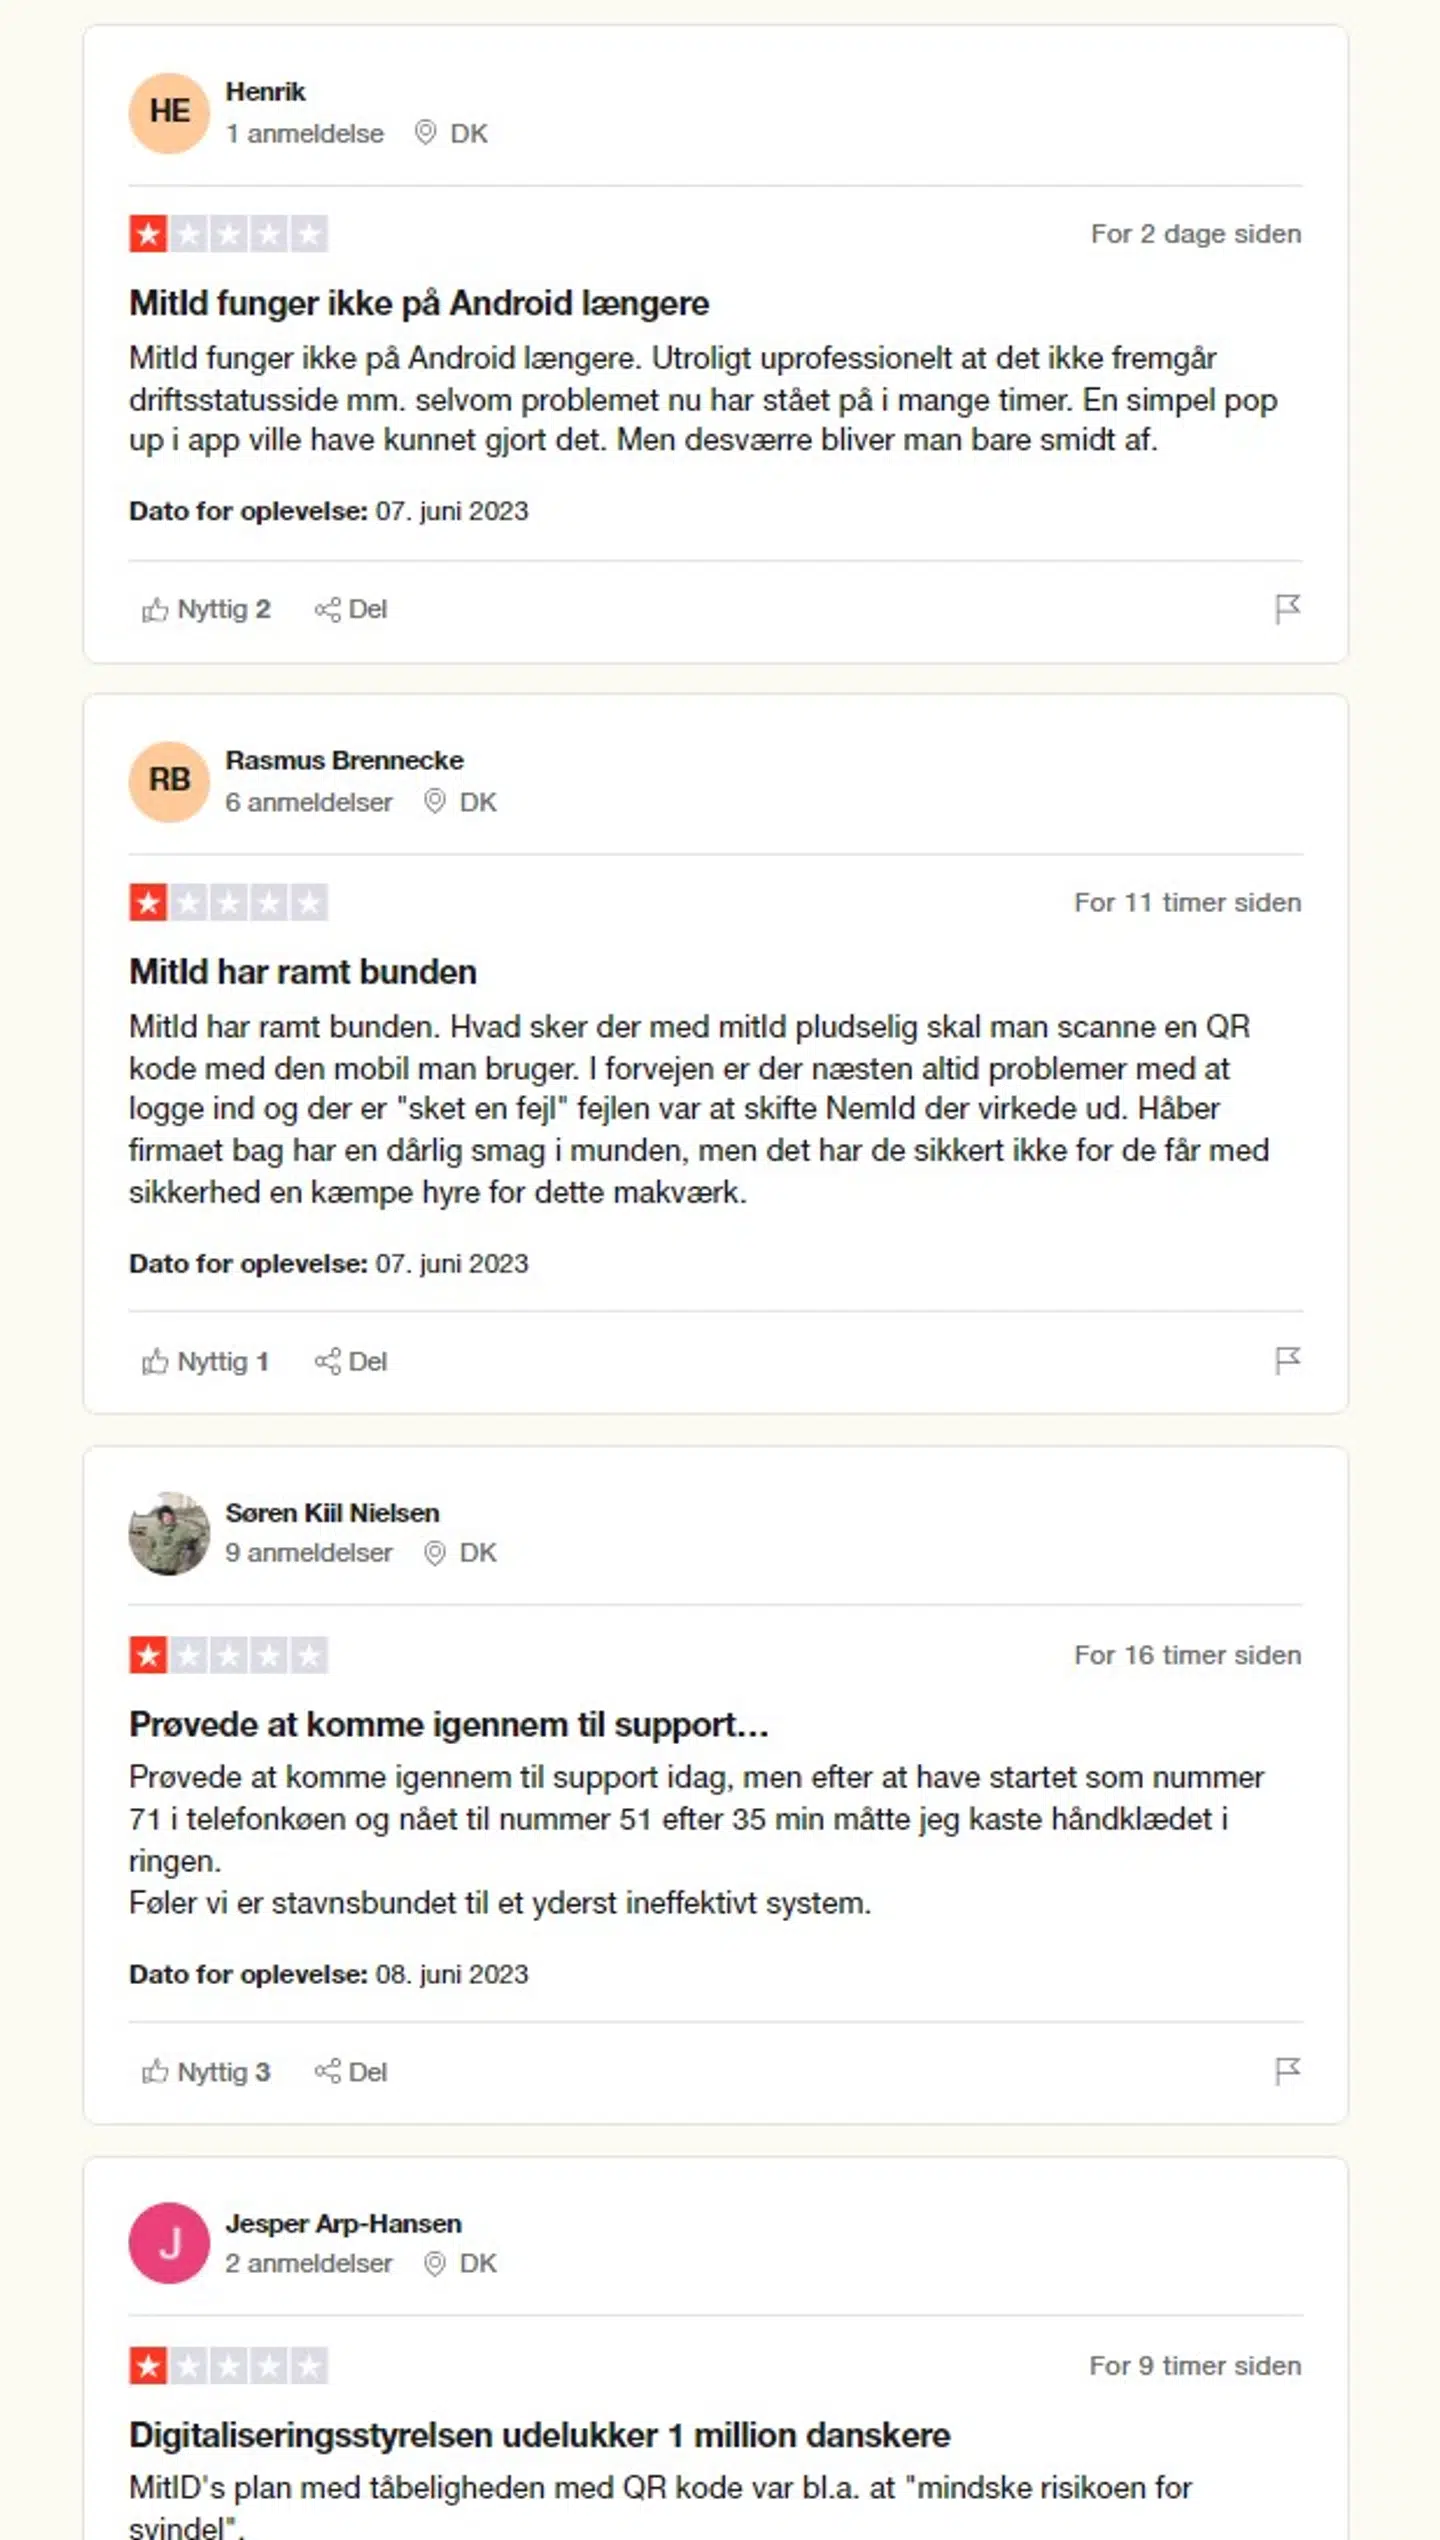The image size is (1440, 2540).
Task: Click Søren Kiil Nielsen's profile photo
Action: tap(169, 1533)
